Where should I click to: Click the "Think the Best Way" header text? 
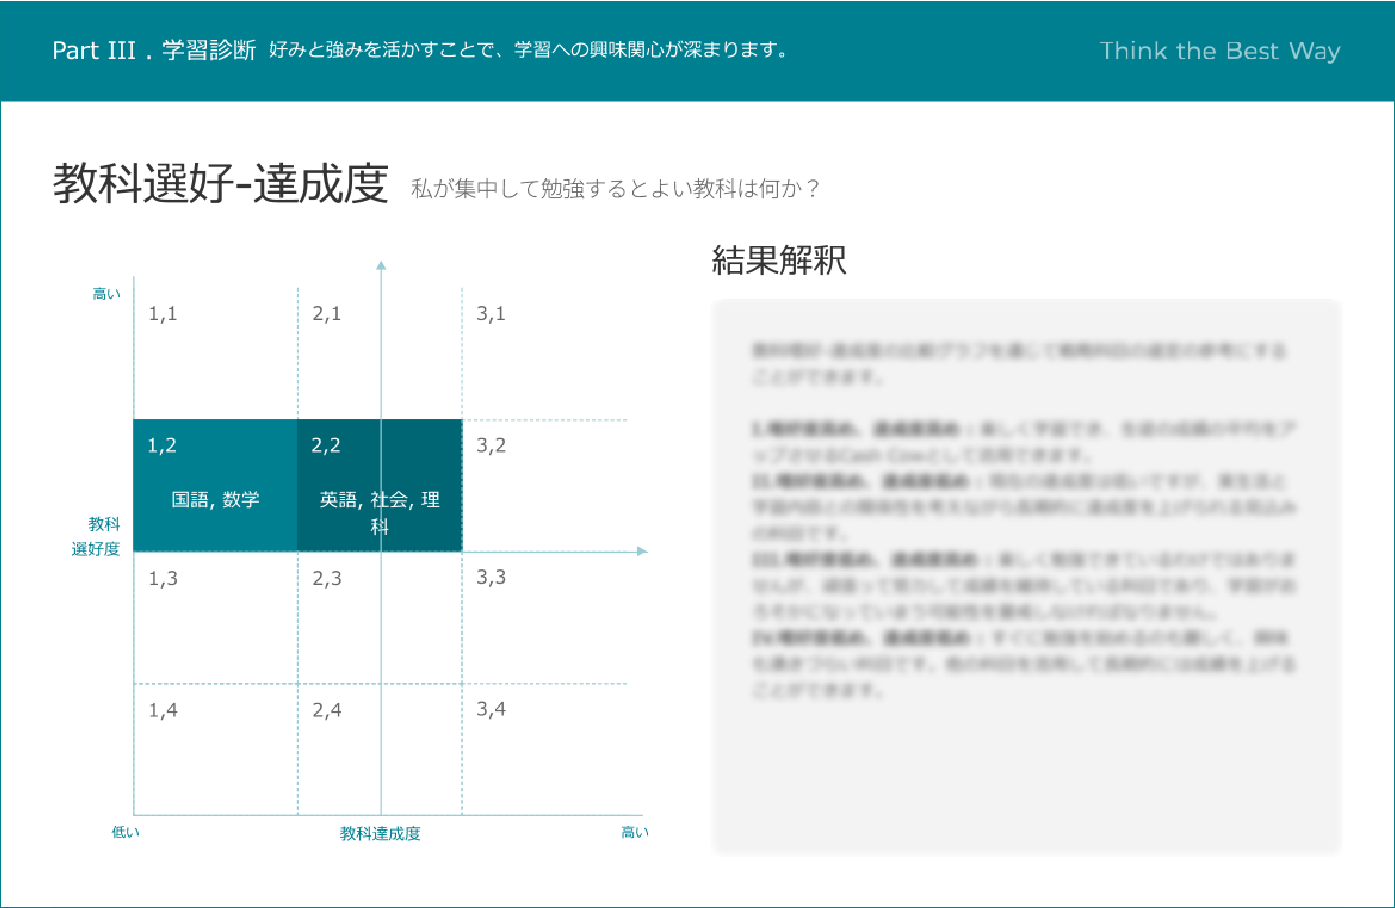pyautogui.click(x=1219, y=51)
